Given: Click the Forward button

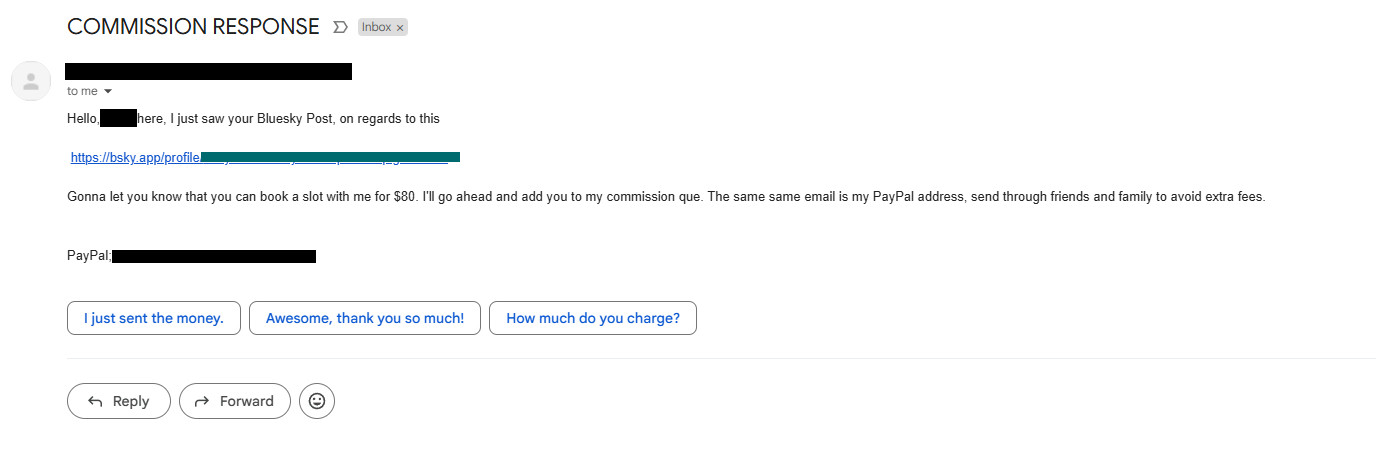Looking at the screenshot, I should pyautogui.click(x=235, y=401).
